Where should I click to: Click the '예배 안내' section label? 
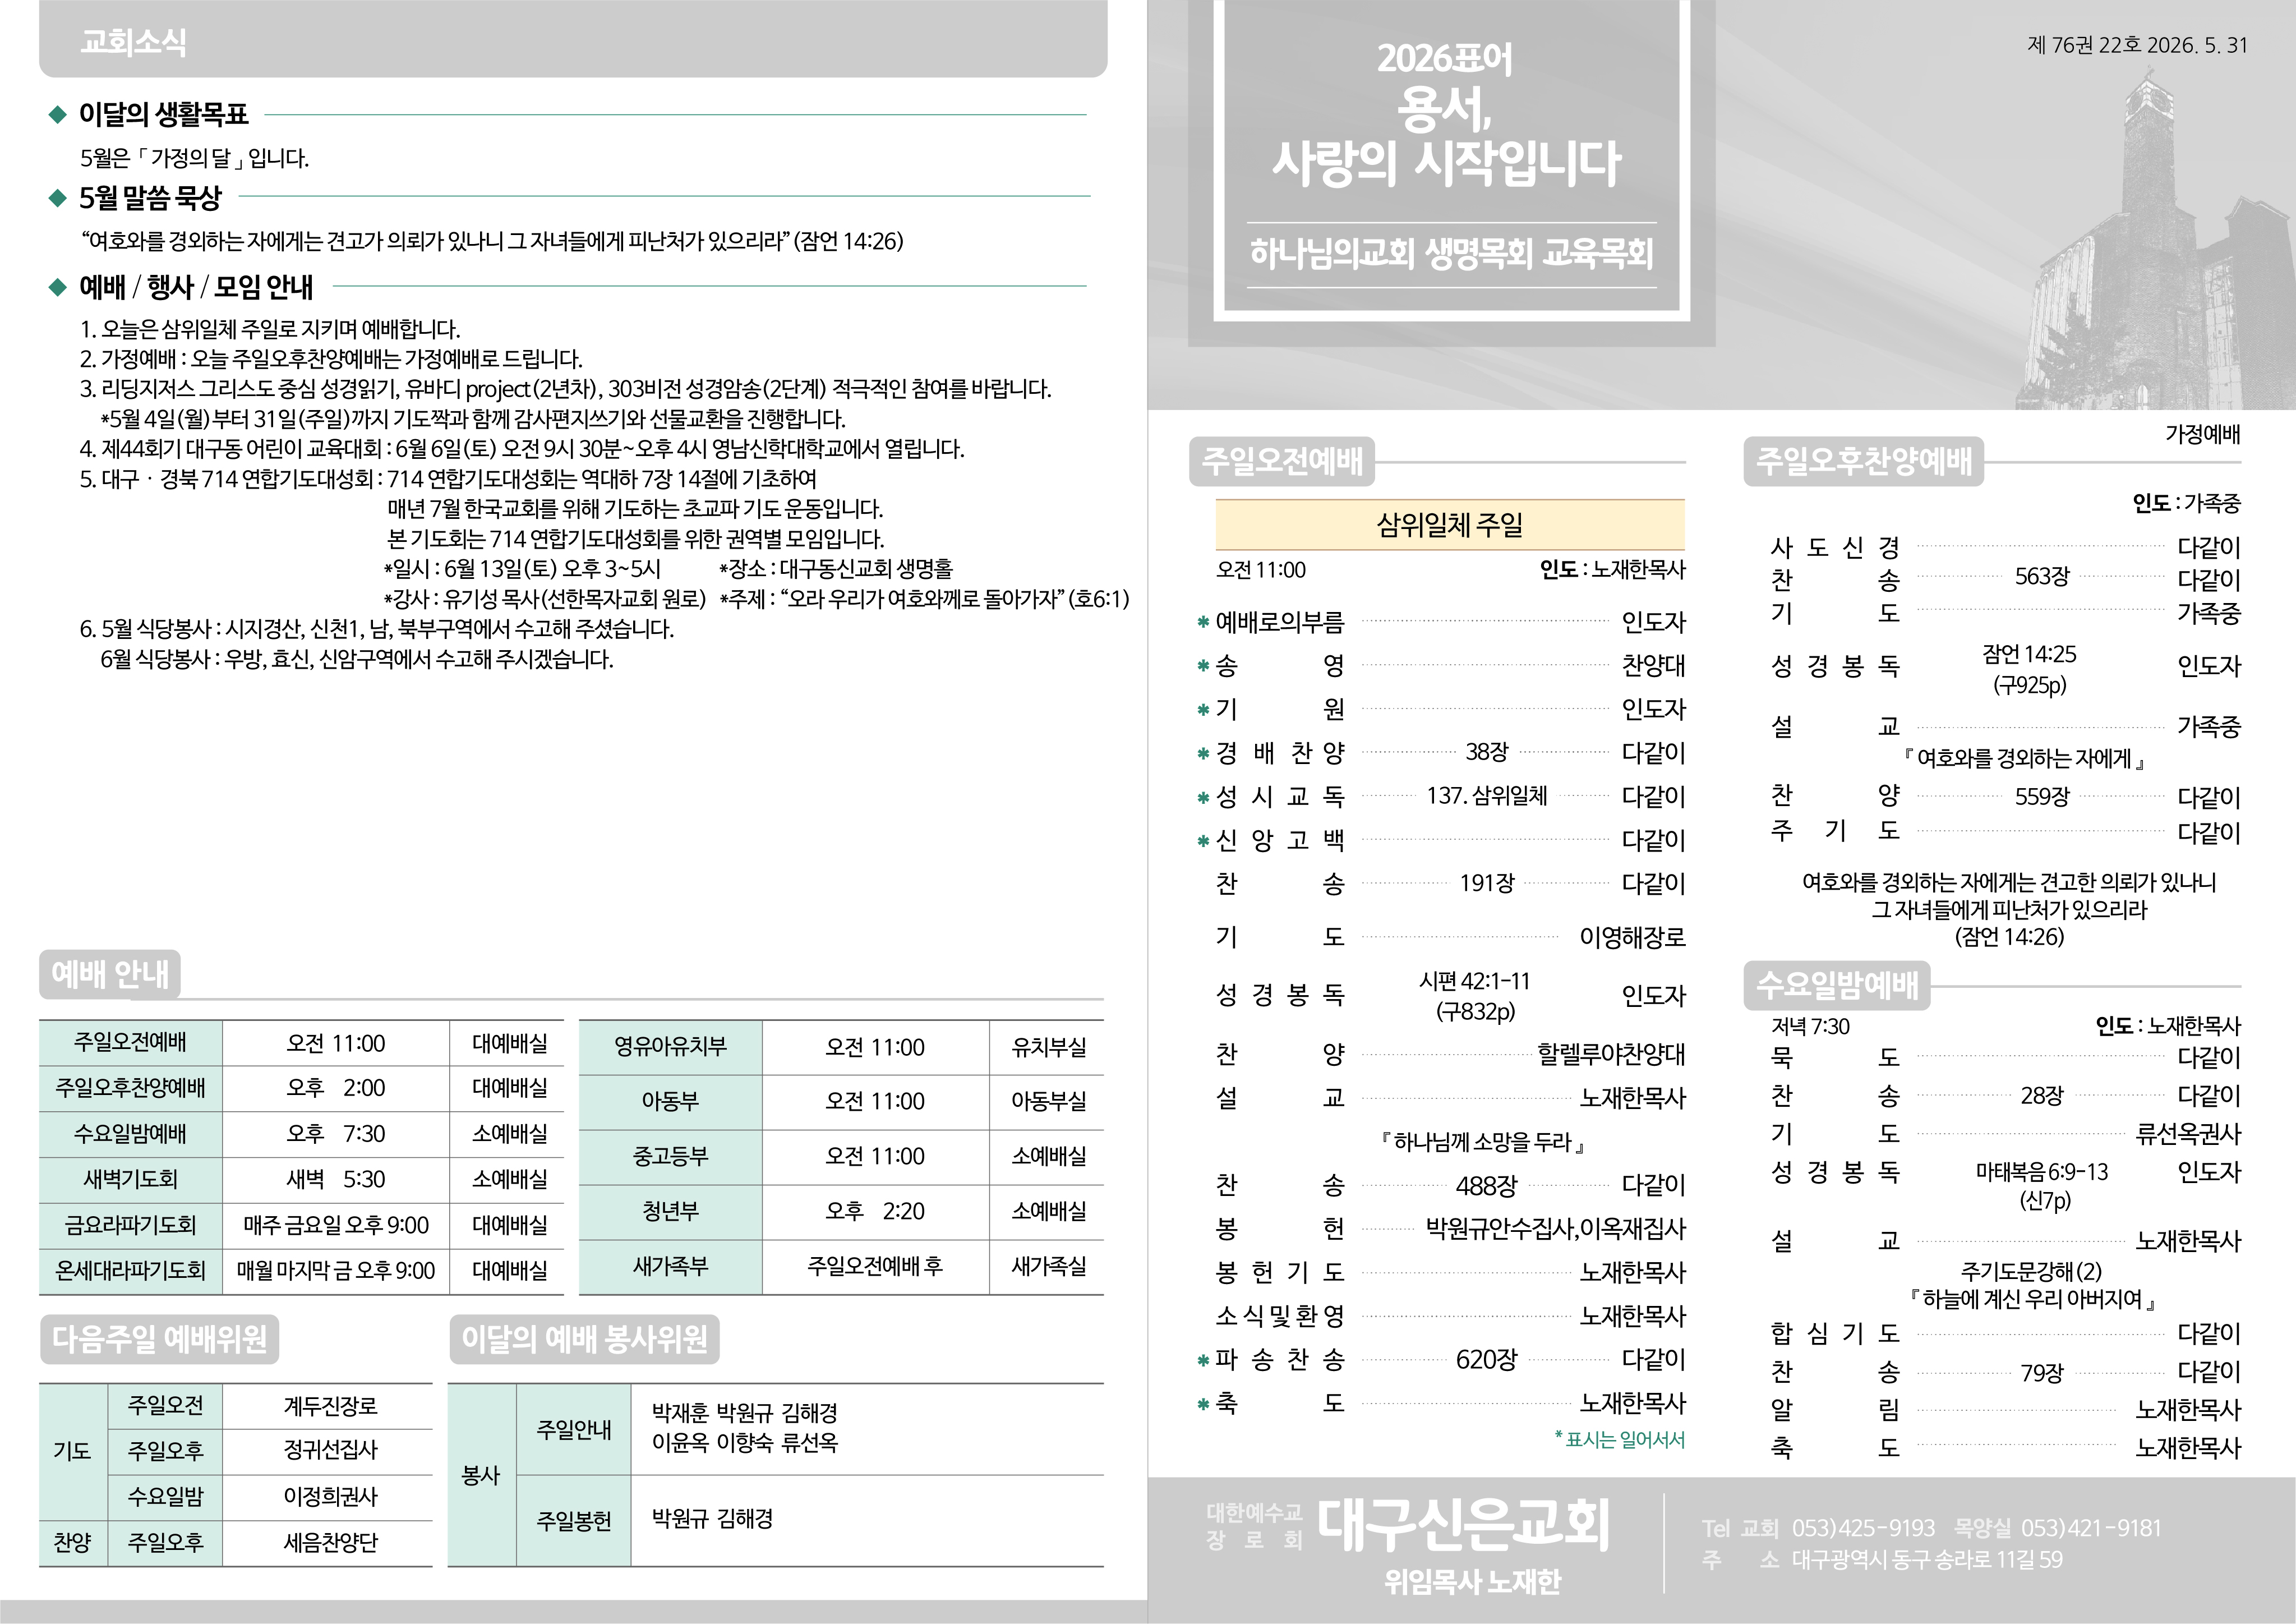110,974
